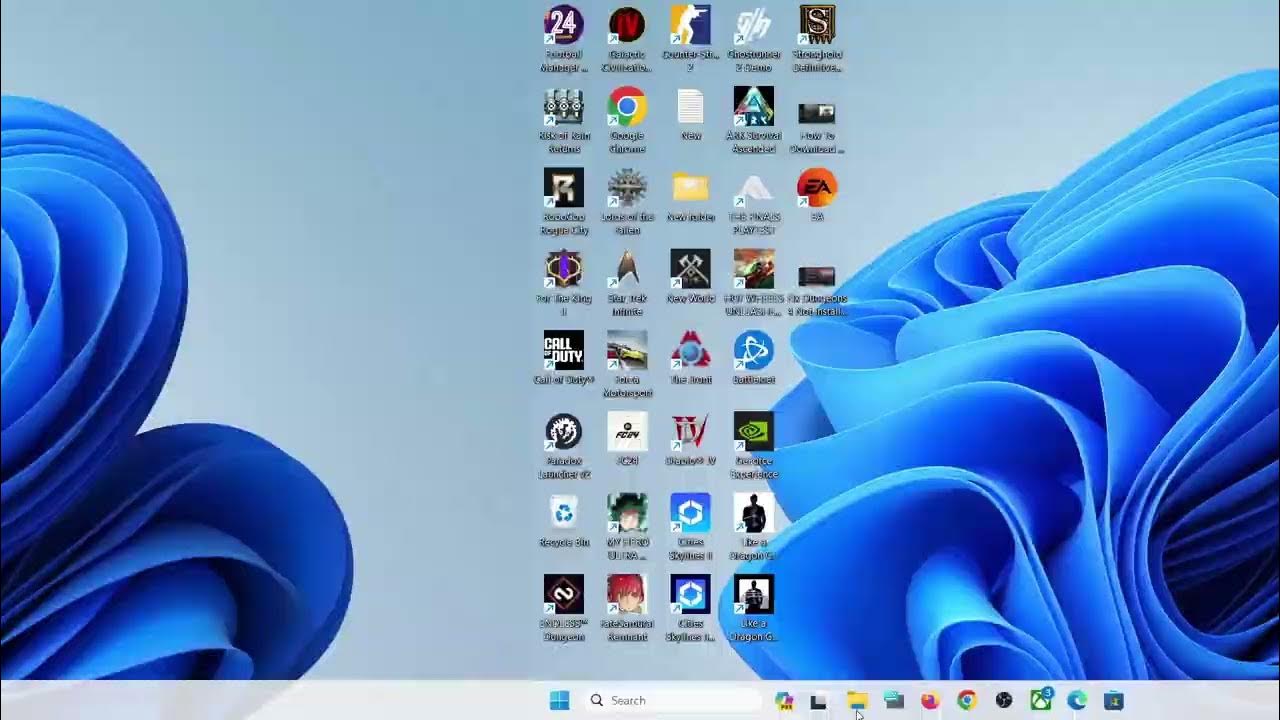The height and width of the screenshot is (720, 1280).
Task: Select MY HERO ULTRA shortcut icon
Action: tap(627, 527)
